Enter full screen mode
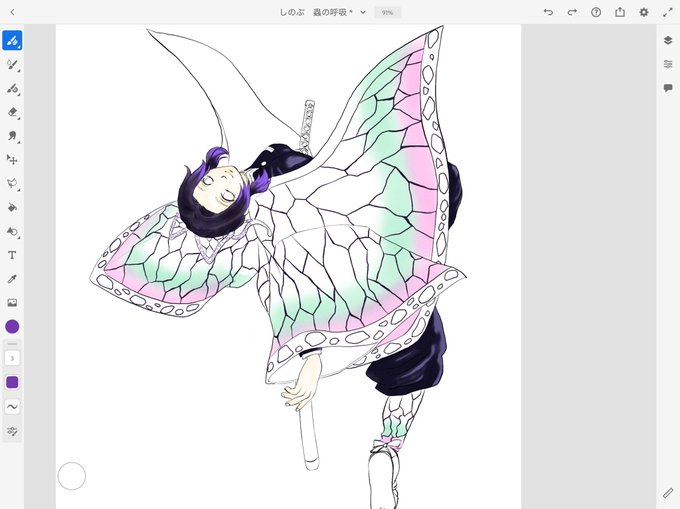 tap(668, 12)
